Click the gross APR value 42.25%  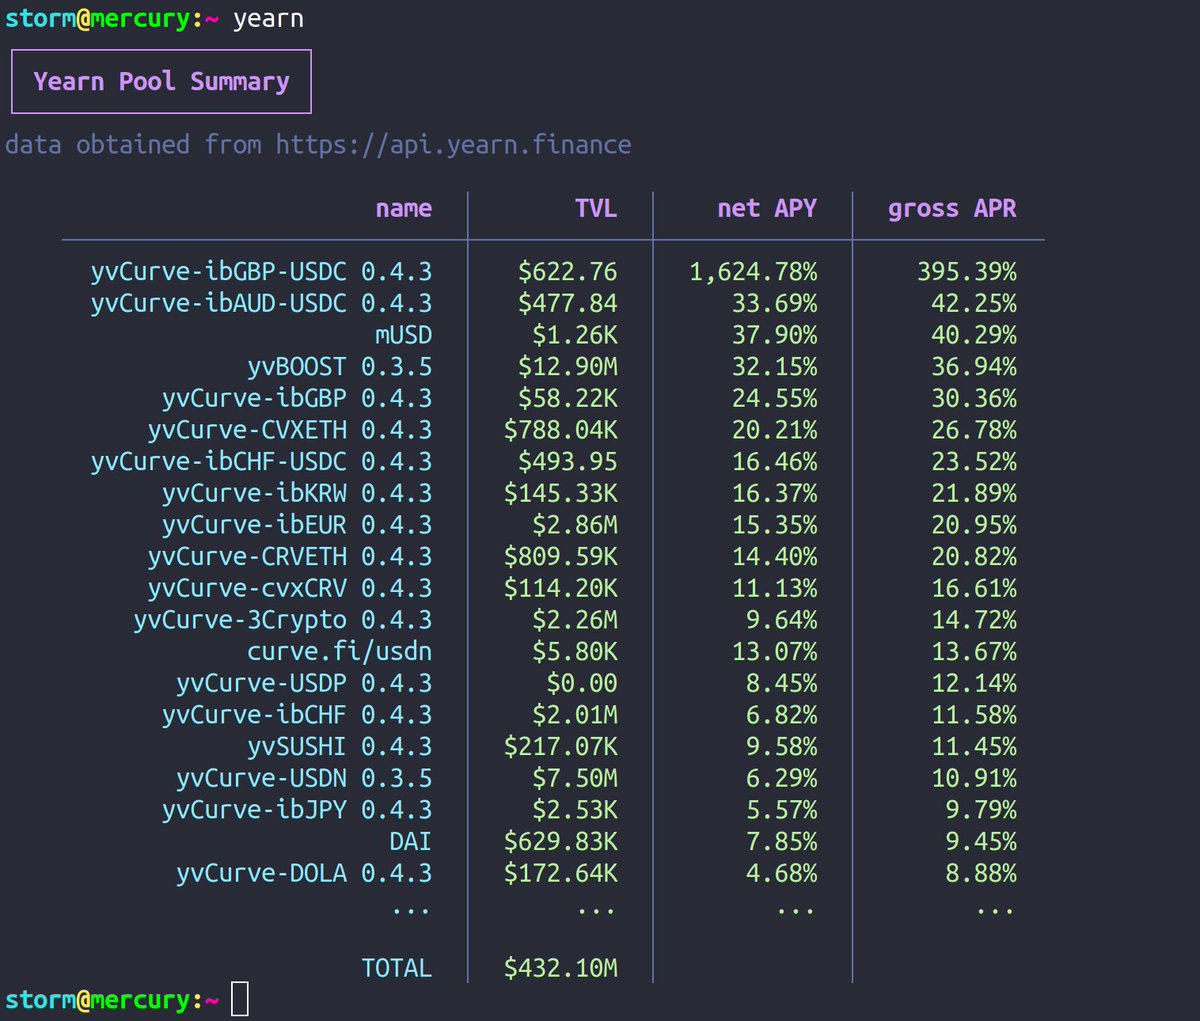(974, 303)
